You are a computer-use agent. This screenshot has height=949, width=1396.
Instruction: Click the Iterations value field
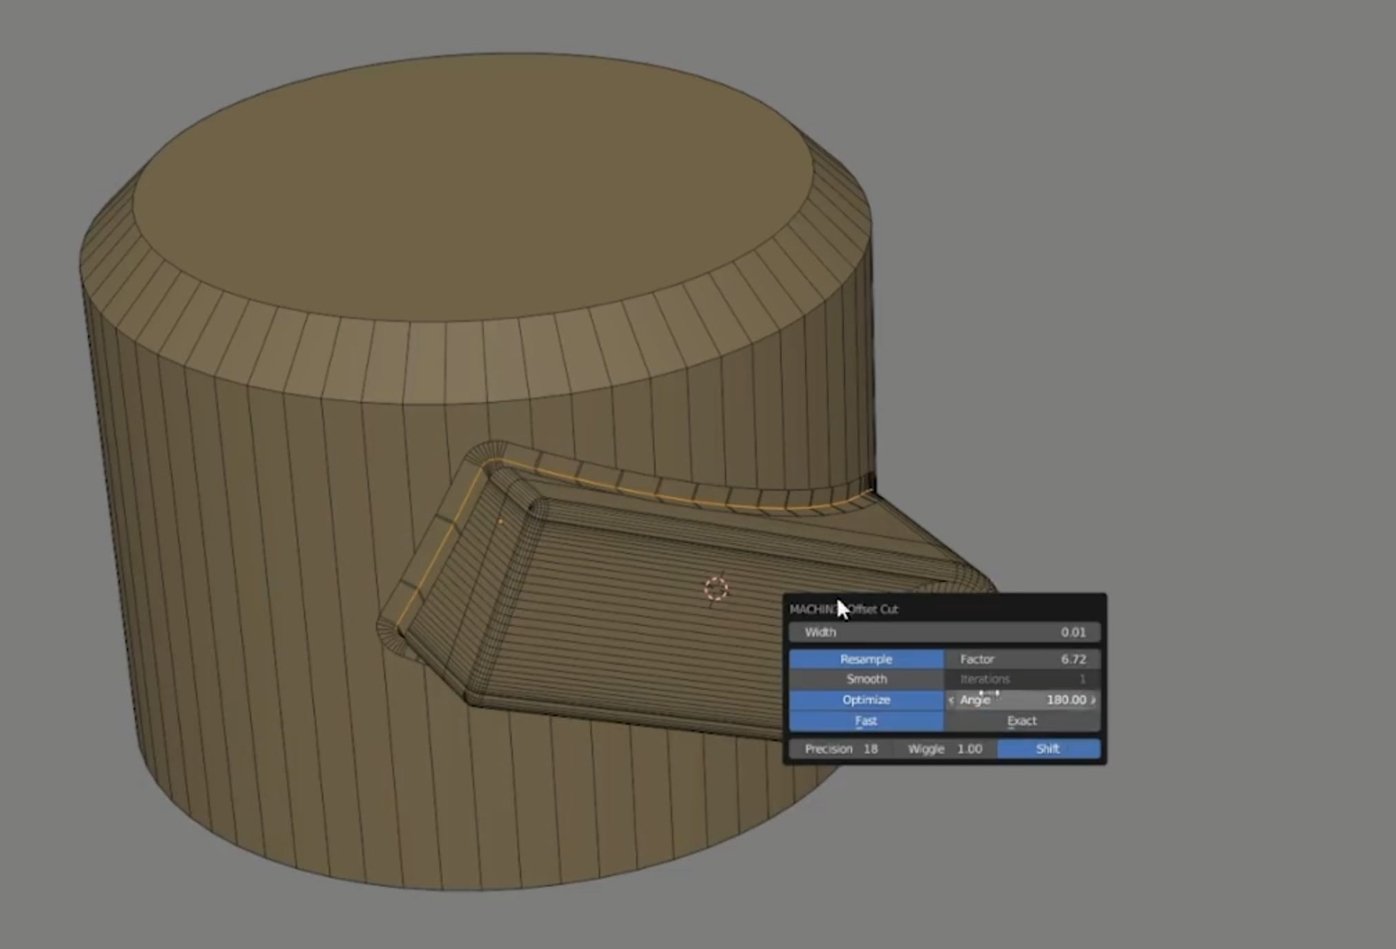tap(1023, 679)
